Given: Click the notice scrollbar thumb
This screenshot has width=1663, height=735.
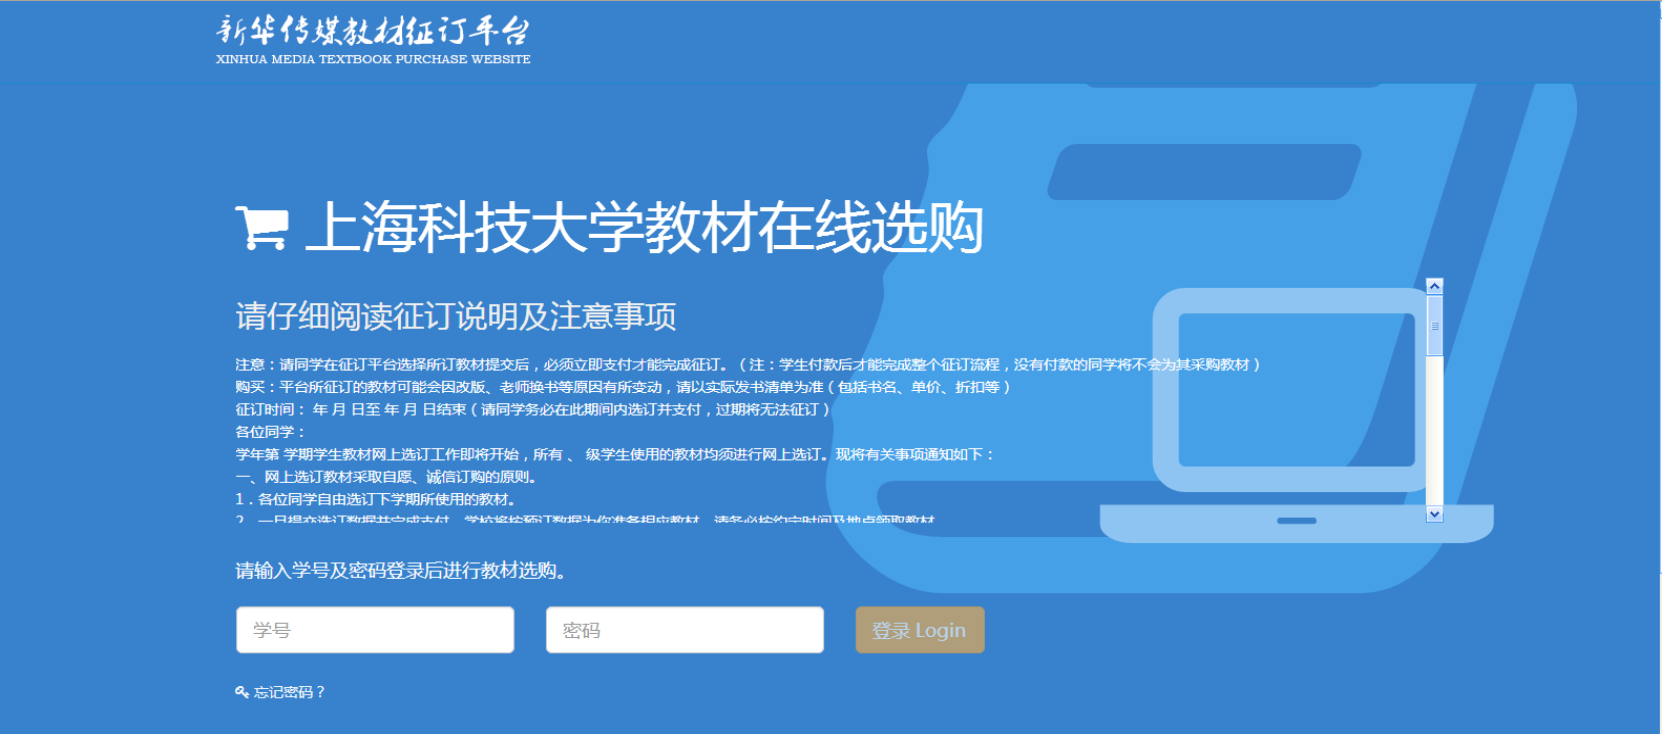Looking at the screenshot, I should [x=1434, y=326].
